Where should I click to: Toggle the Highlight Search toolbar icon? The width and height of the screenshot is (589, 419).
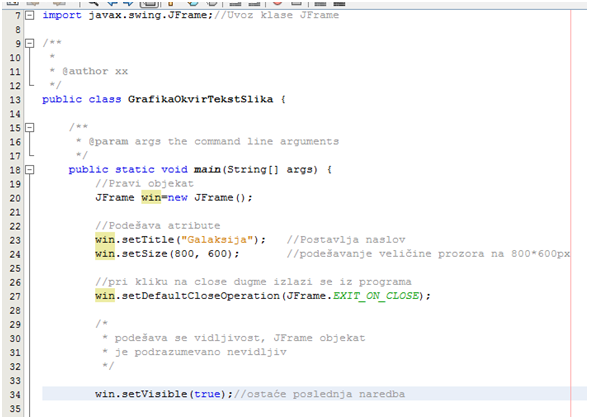[149, 3]
